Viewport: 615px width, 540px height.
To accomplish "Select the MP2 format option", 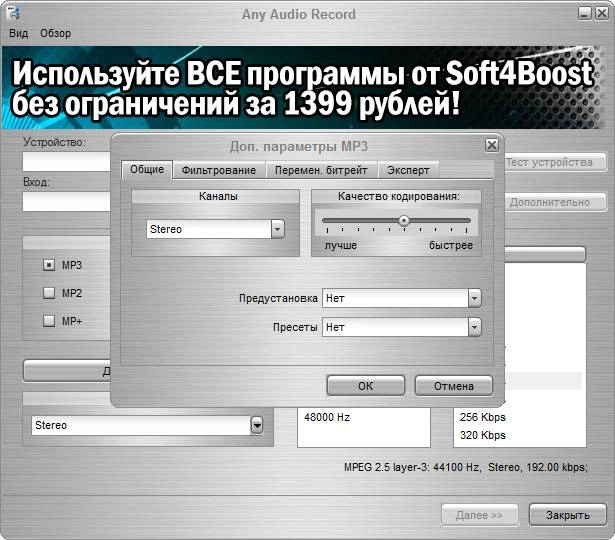I will click(49, 293).
